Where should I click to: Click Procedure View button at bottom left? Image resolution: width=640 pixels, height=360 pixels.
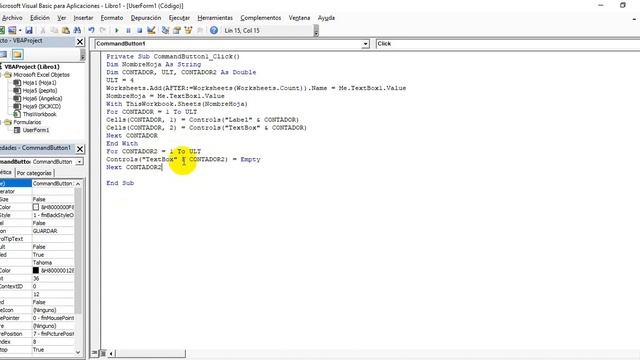coord(95,353)
